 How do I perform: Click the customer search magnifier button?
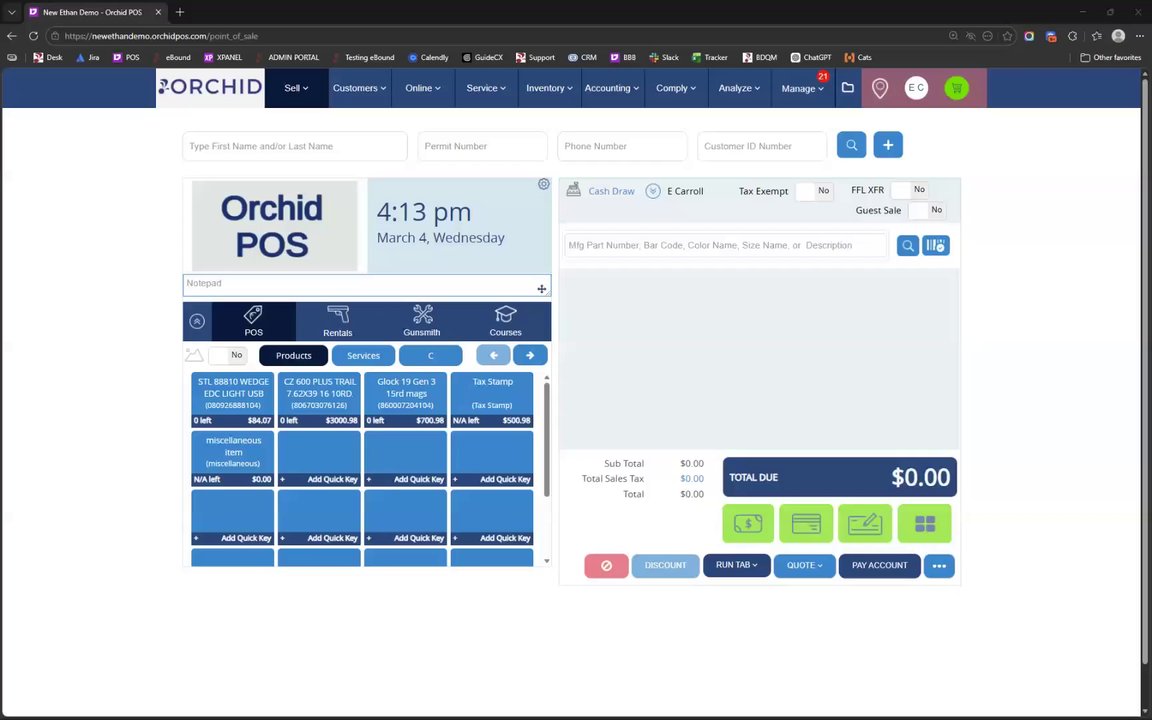pos(852,145)
